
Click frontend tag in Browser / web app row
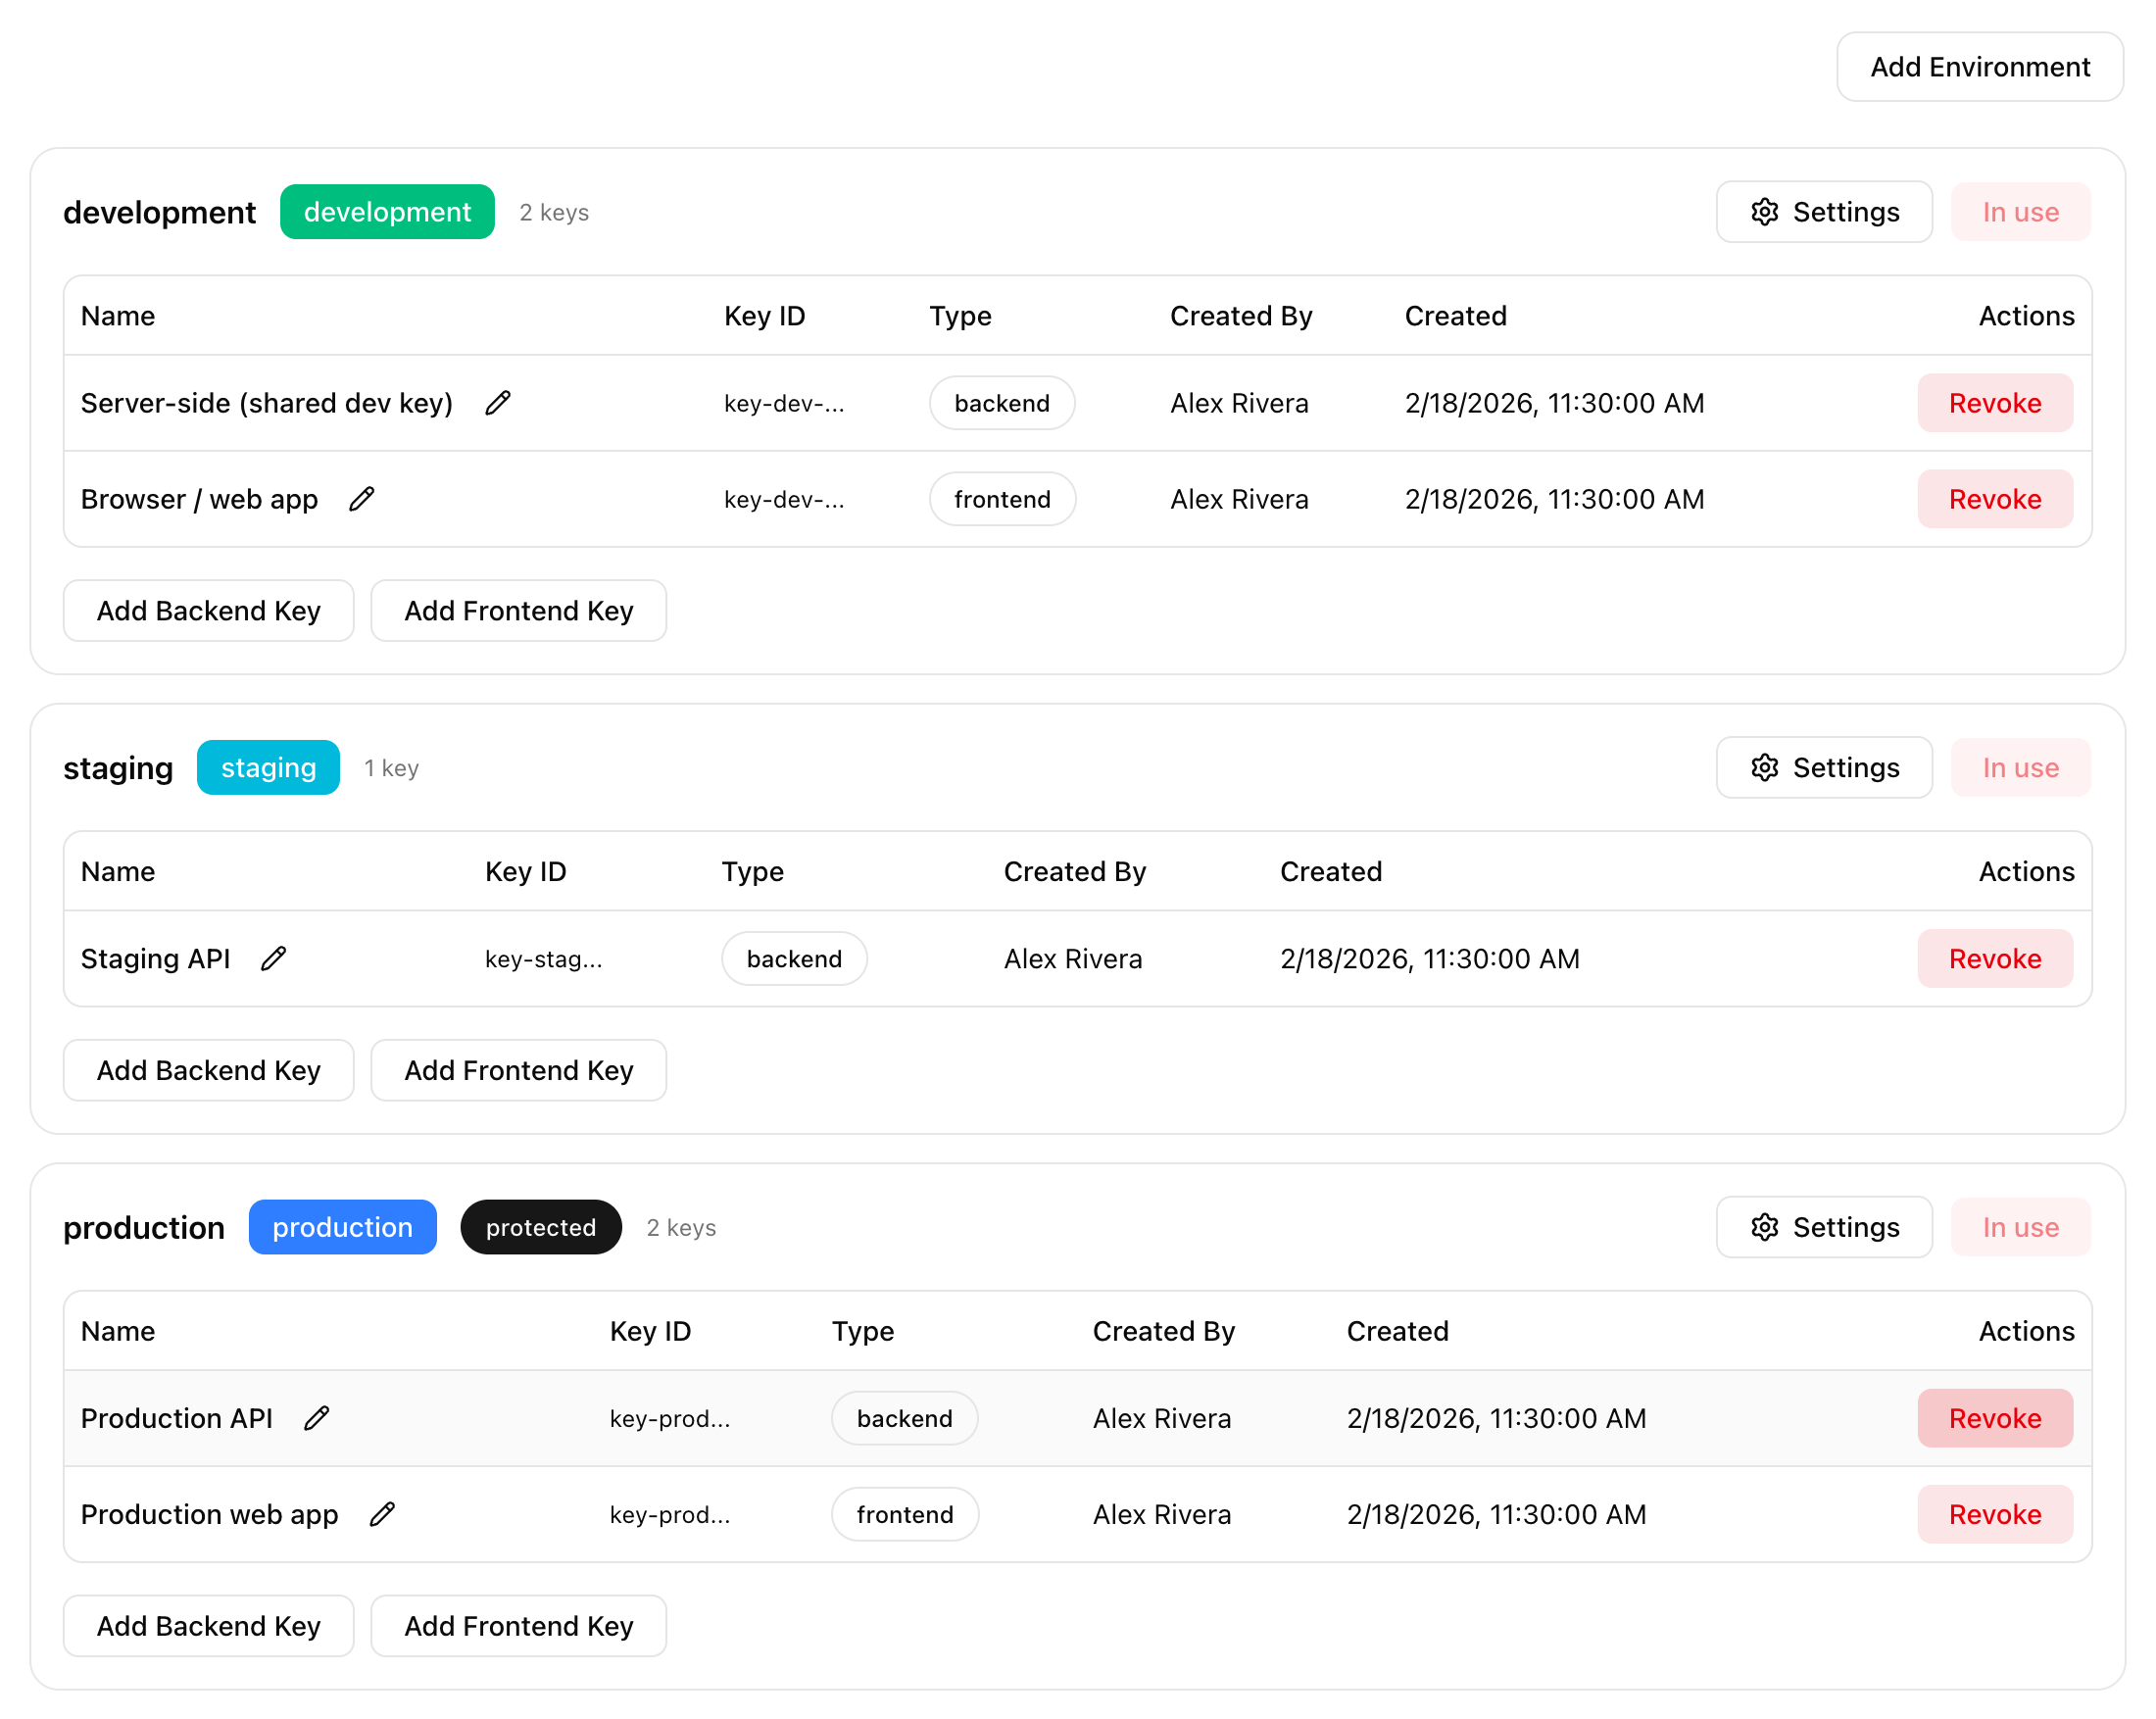1002,499
